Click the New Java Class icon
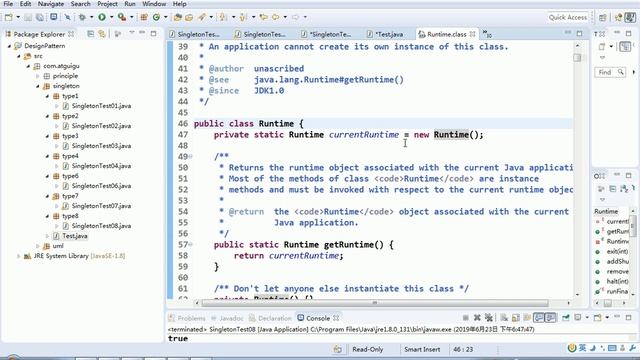Image resolution: width=640 pixels, height=360 pixels. point(156,17)
